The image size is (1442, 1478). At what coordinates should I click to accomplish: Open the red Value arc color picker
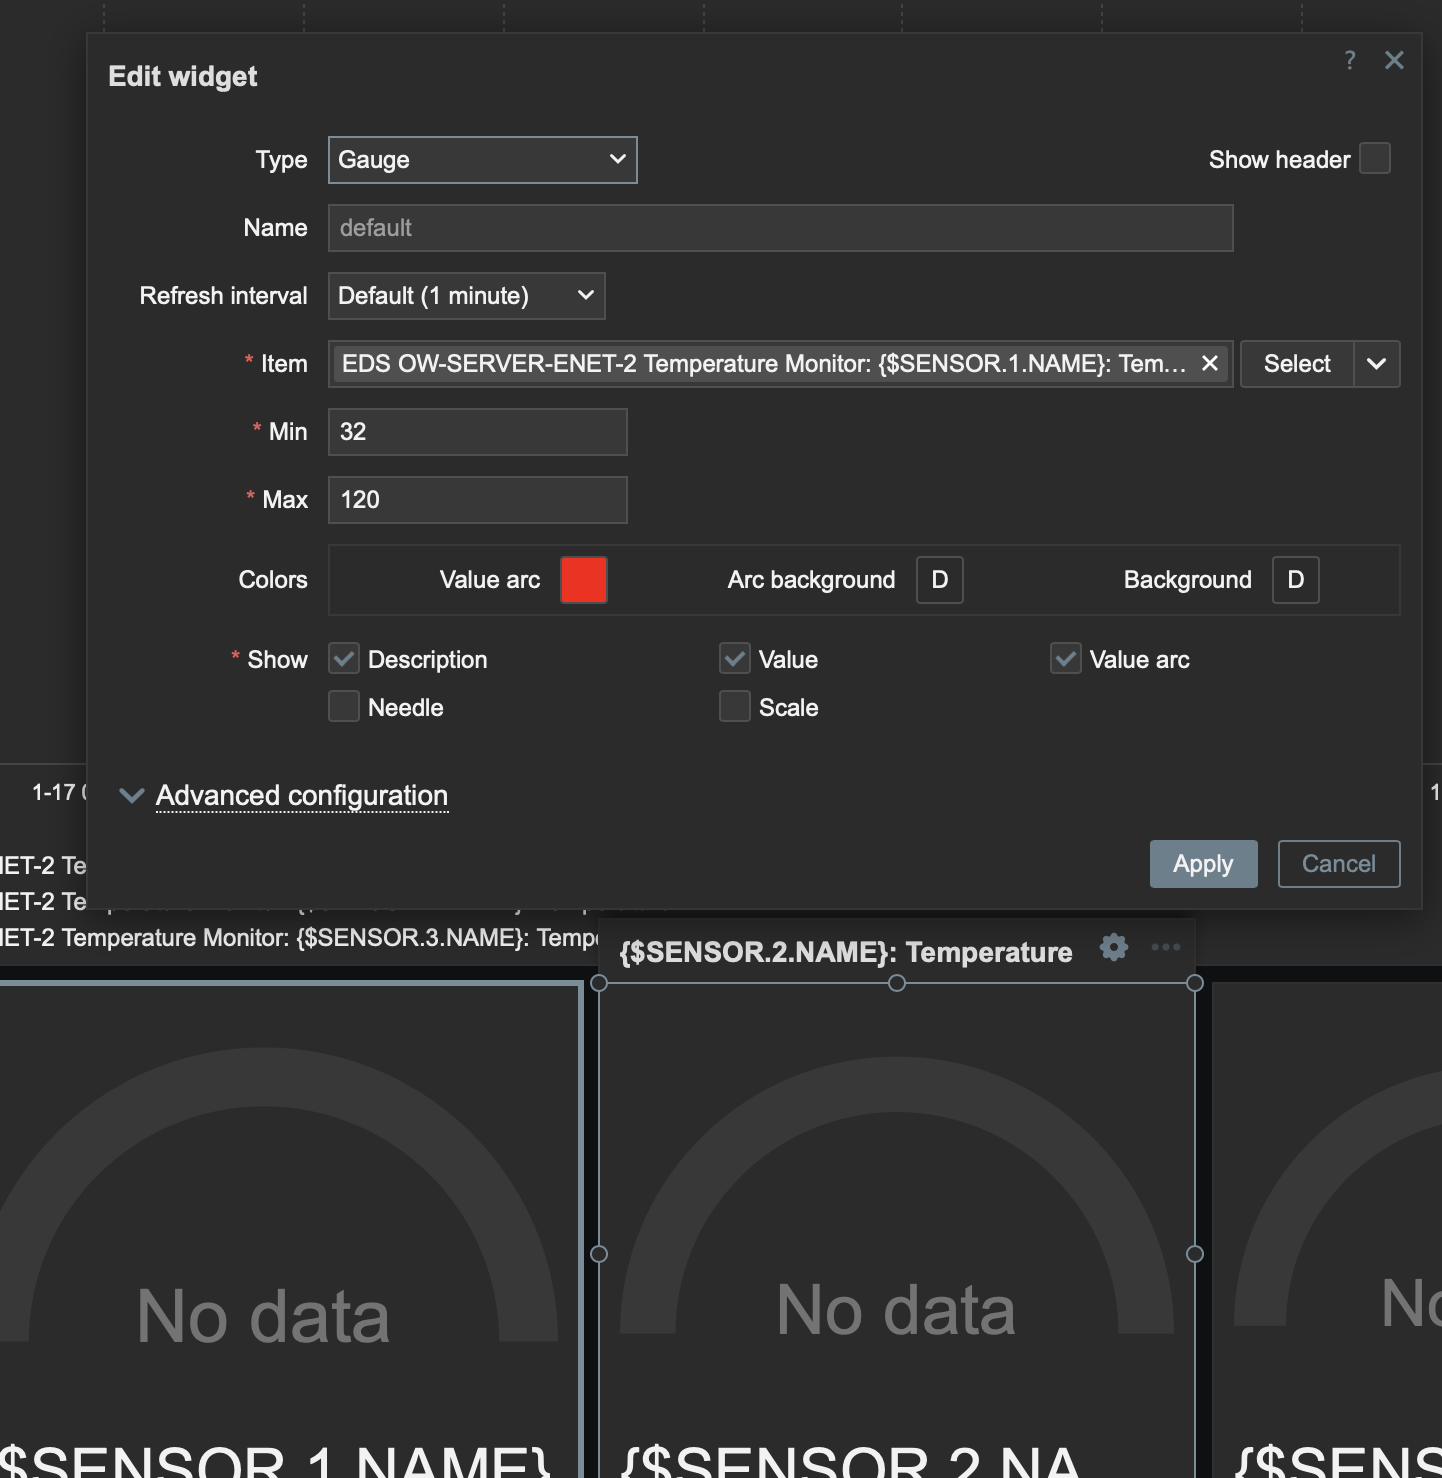pos(584,580)
